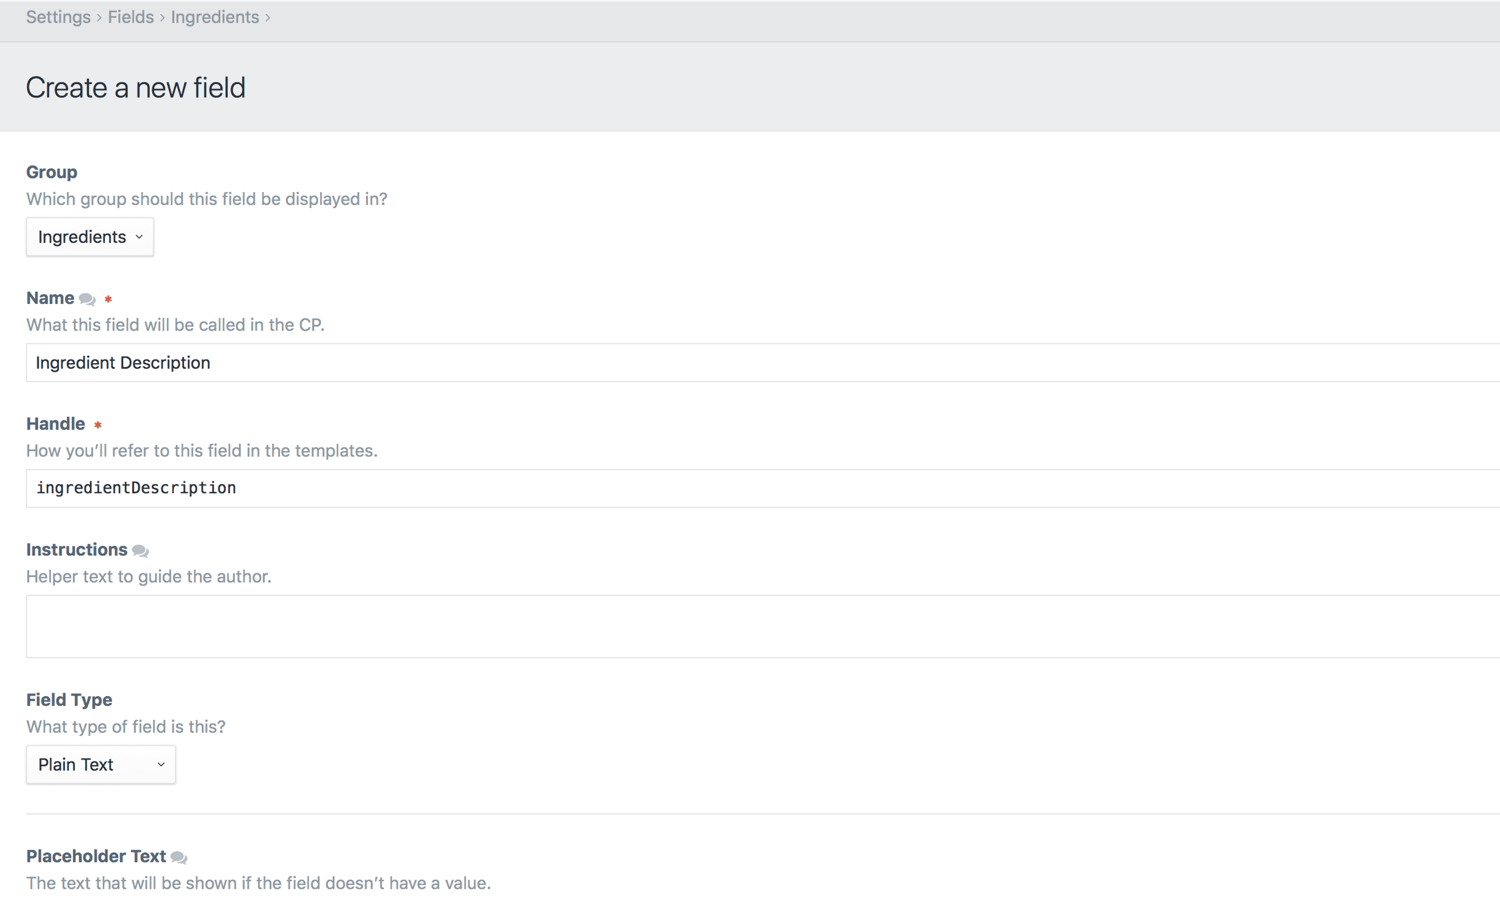Click the Handle label

coord(56,424)
